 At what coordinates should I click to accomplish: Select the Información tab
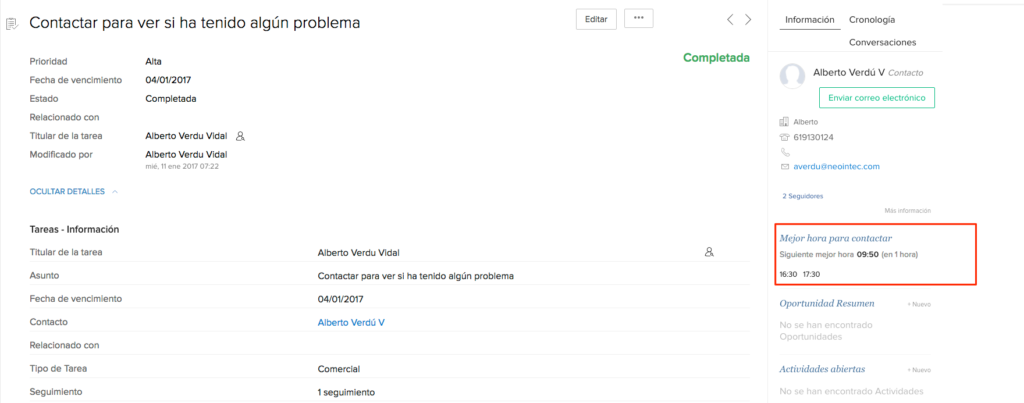pos(810,20)
